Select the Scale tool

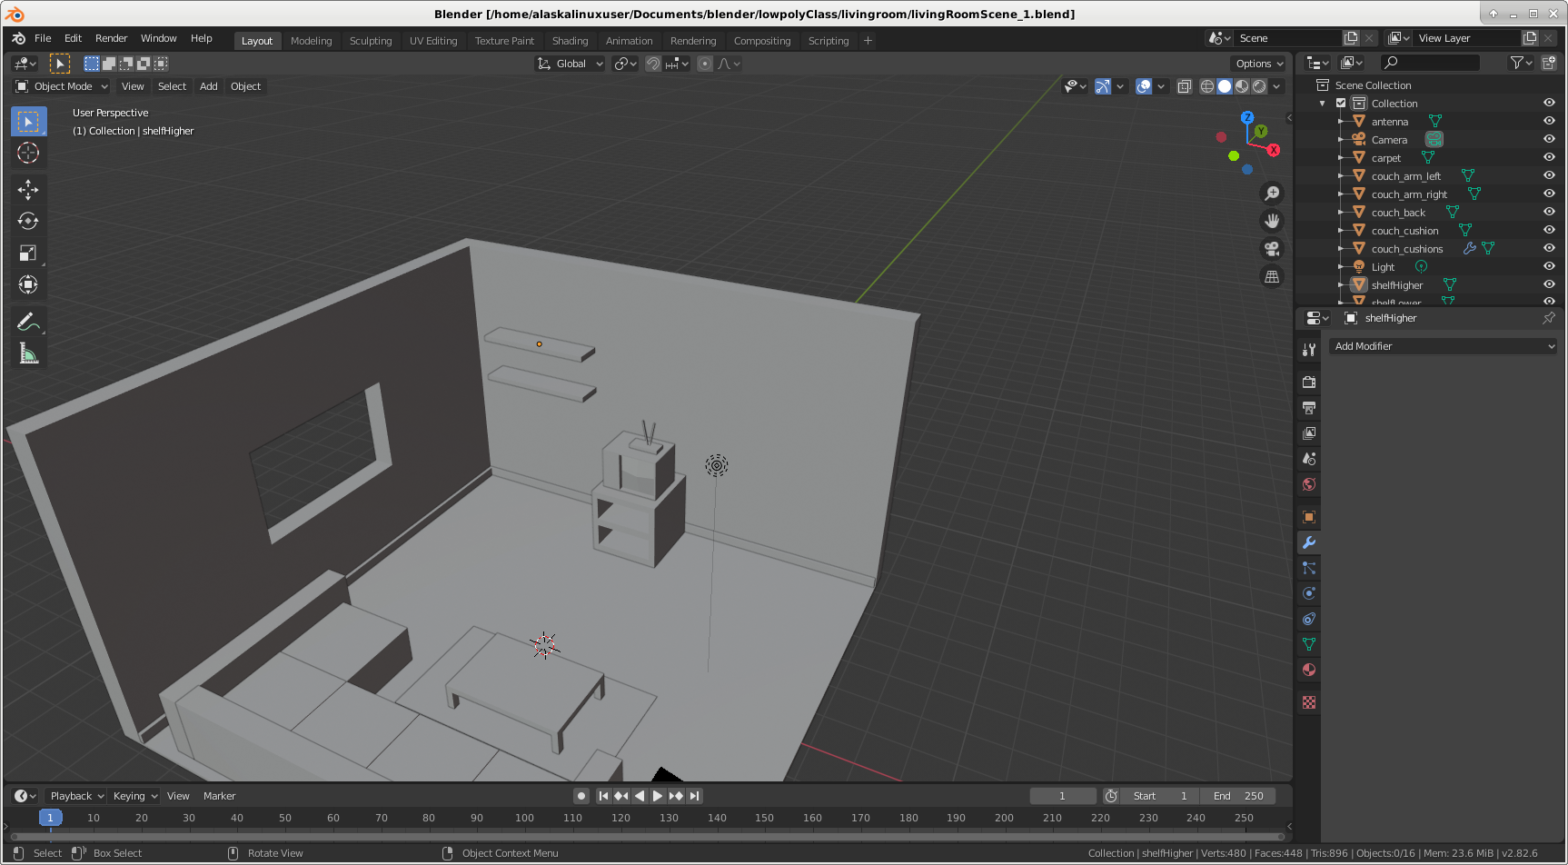click(x=28, y=253)
